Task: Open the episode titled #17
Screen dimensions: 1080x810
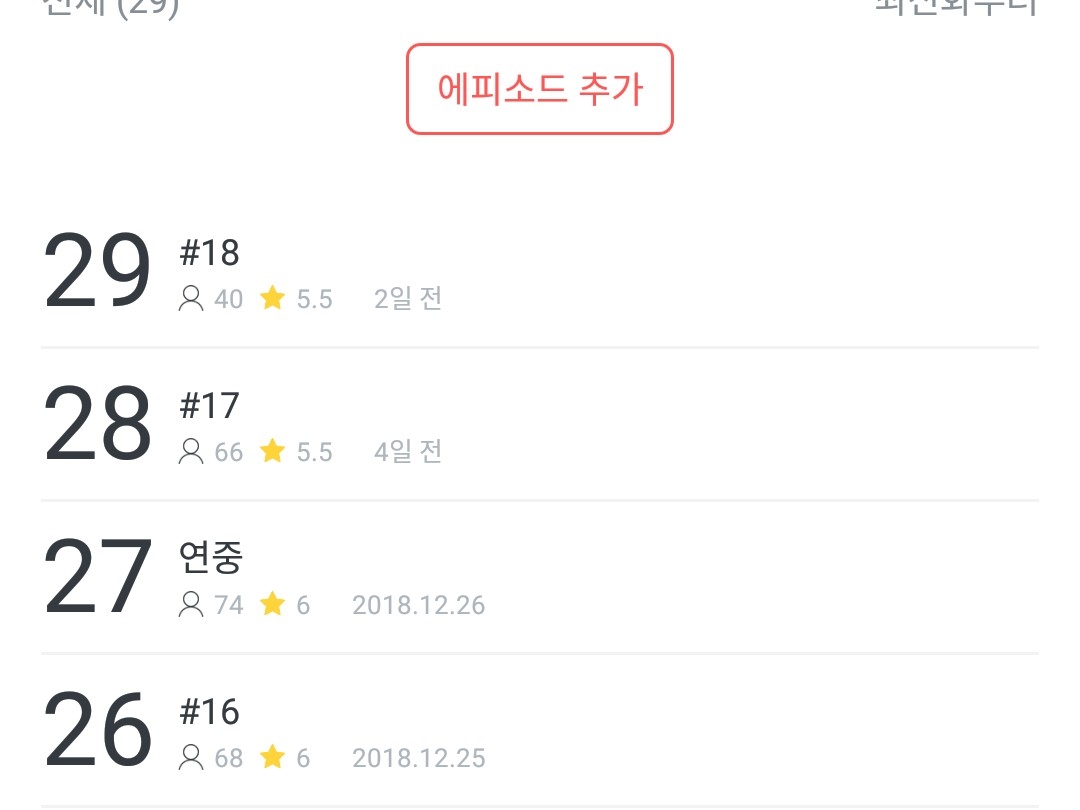Action: 209,406
